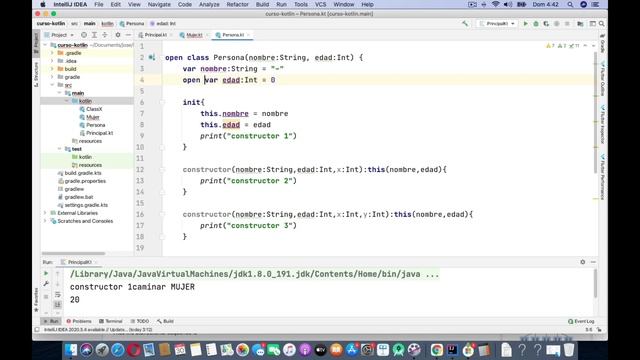Open the Refactor menu

[x=238, y=4]
